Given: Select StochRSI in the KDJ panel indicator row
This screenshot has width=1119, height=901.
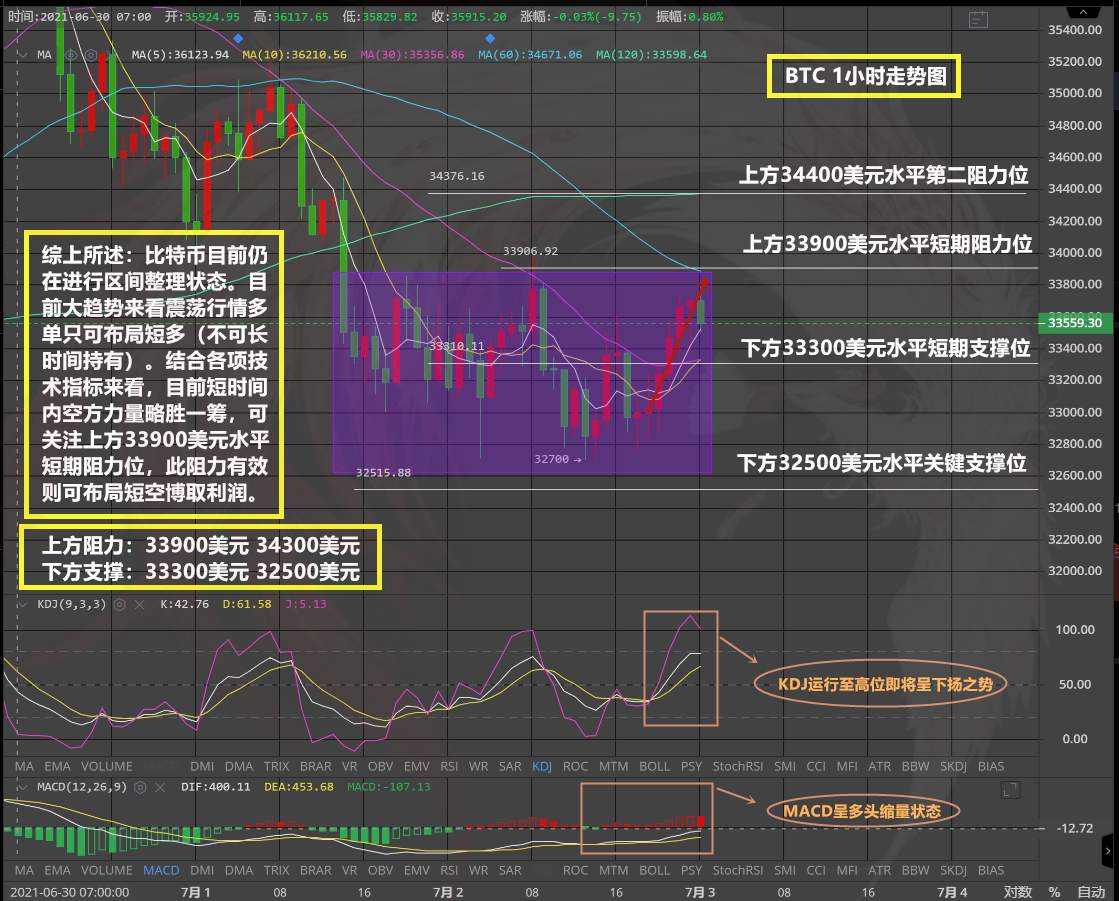Looking at the screenshot, I should tap(738, 766).
